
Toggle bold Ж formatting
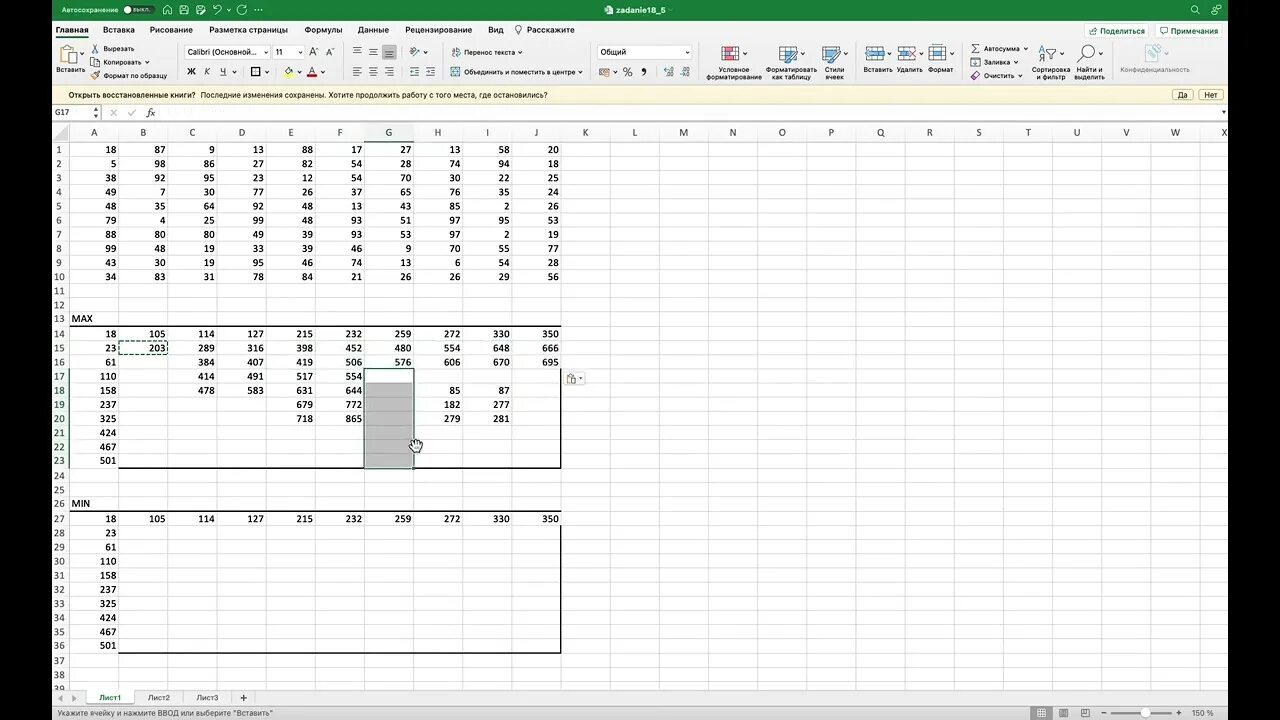(x=191, y=72)
